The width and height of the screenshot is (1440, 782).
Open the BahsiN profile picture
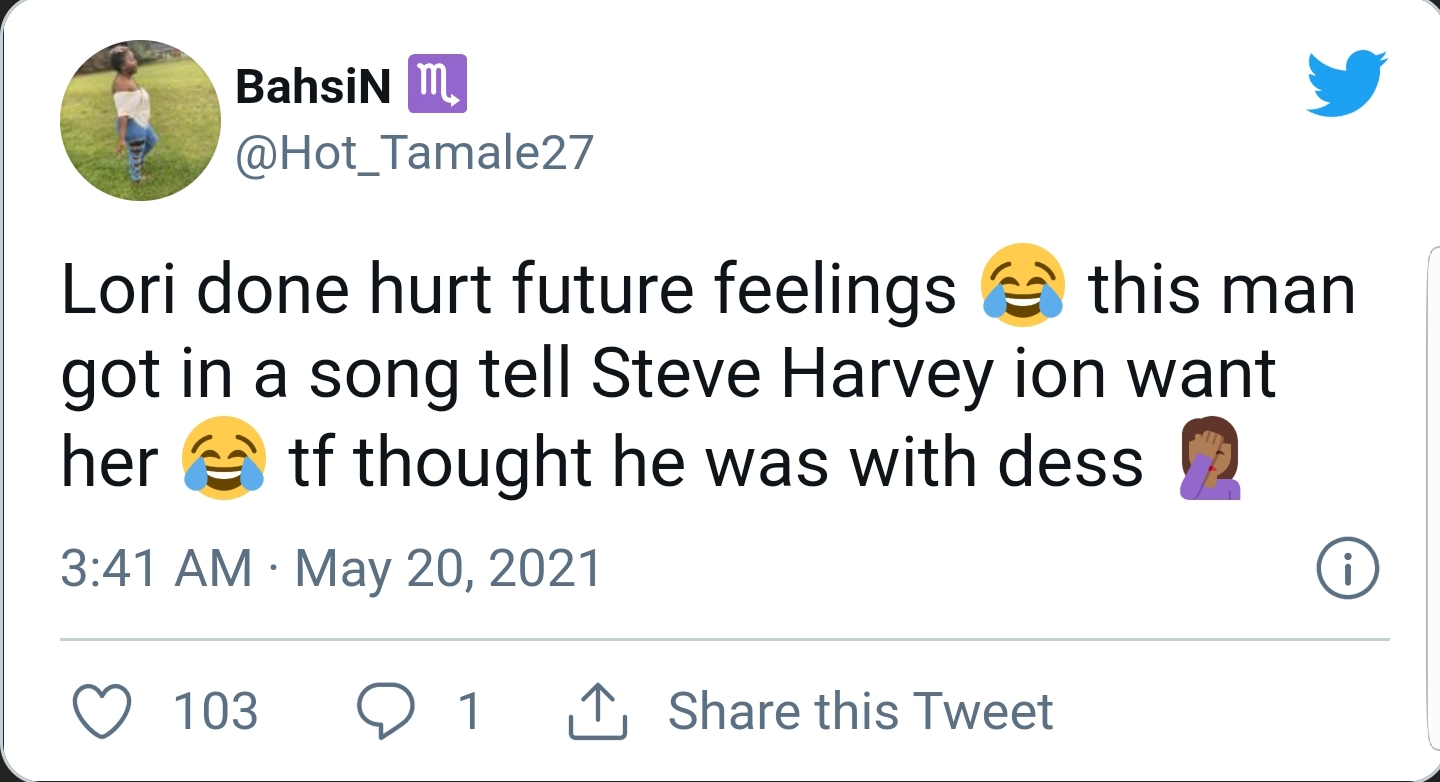(140, 120)
